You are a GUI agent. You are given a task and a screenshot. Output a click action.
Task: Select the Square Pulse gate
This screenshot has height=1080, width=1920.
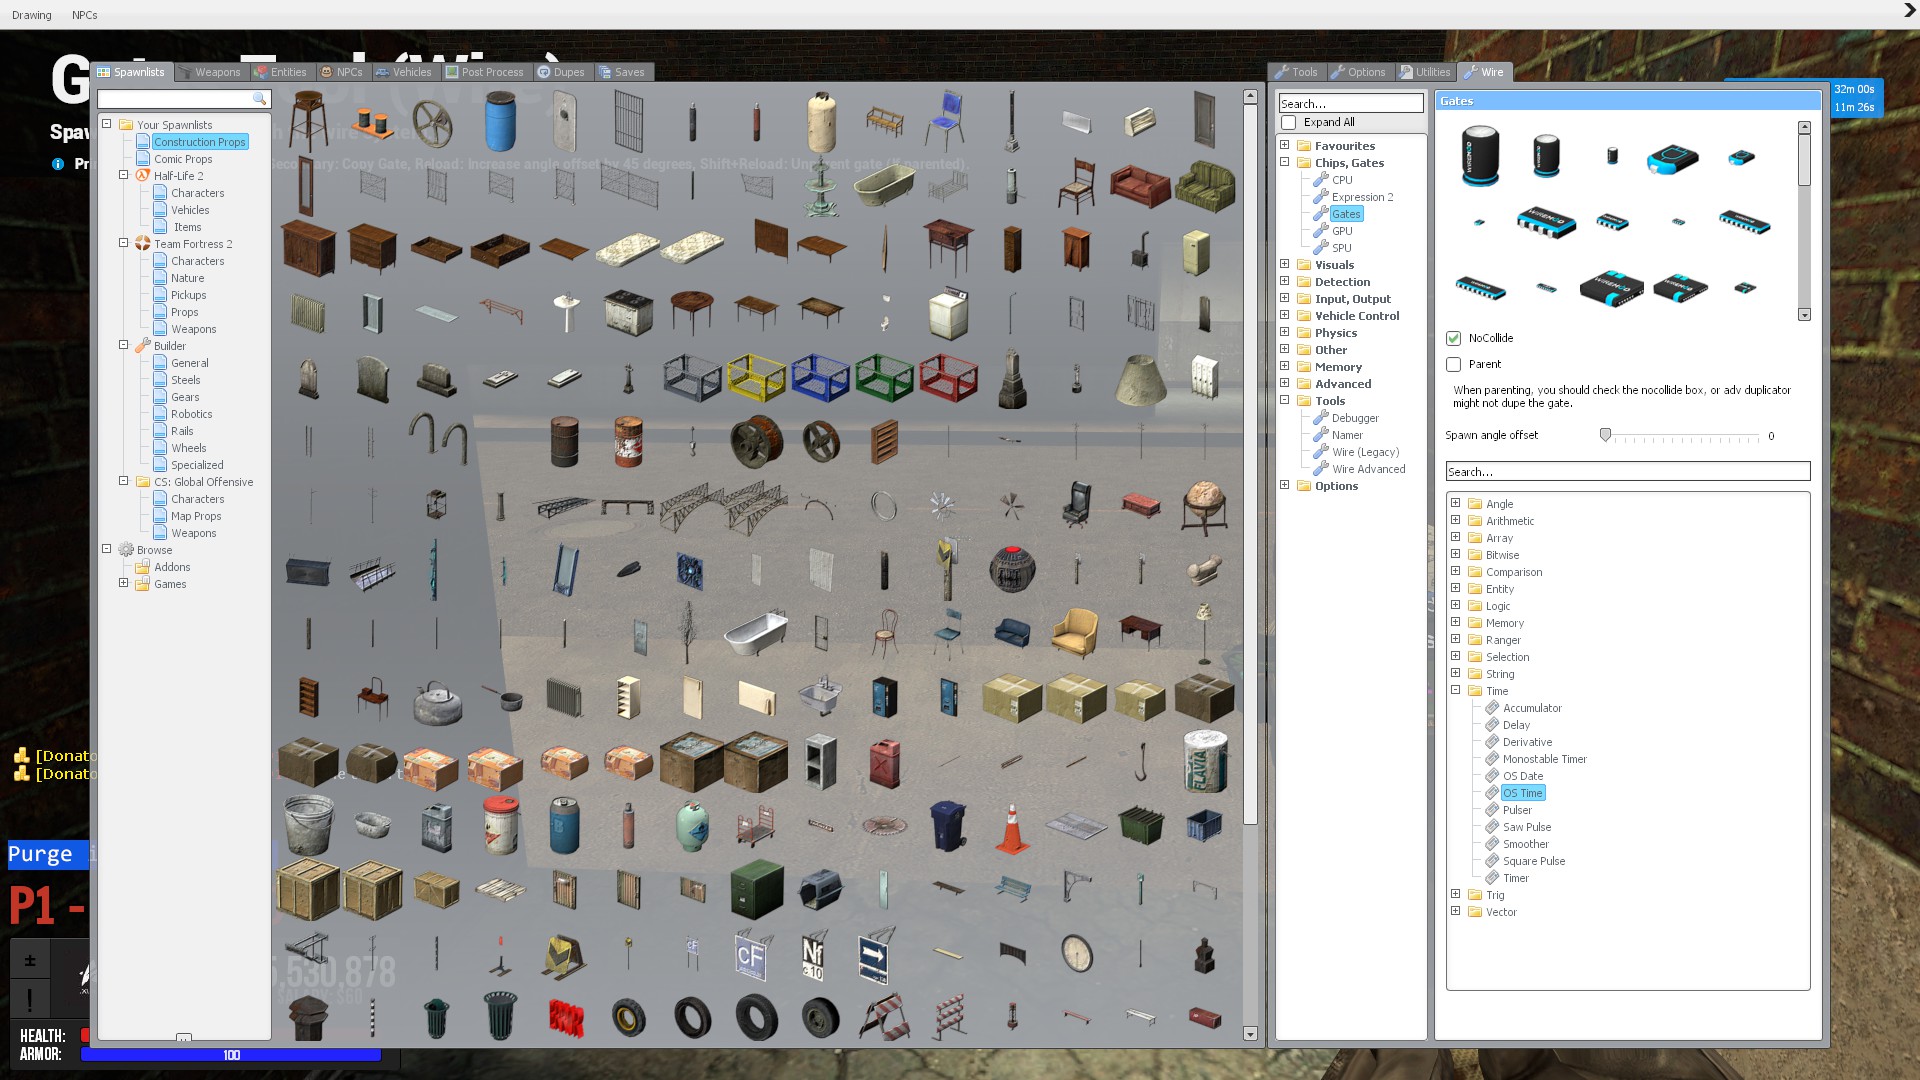point(1533,861)
